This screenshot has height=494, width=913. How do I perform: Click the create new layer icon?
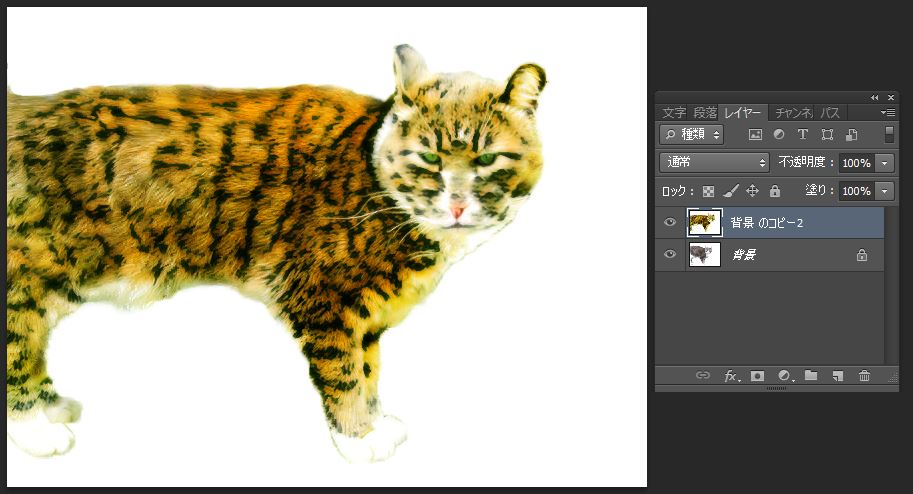pos(838,376)
